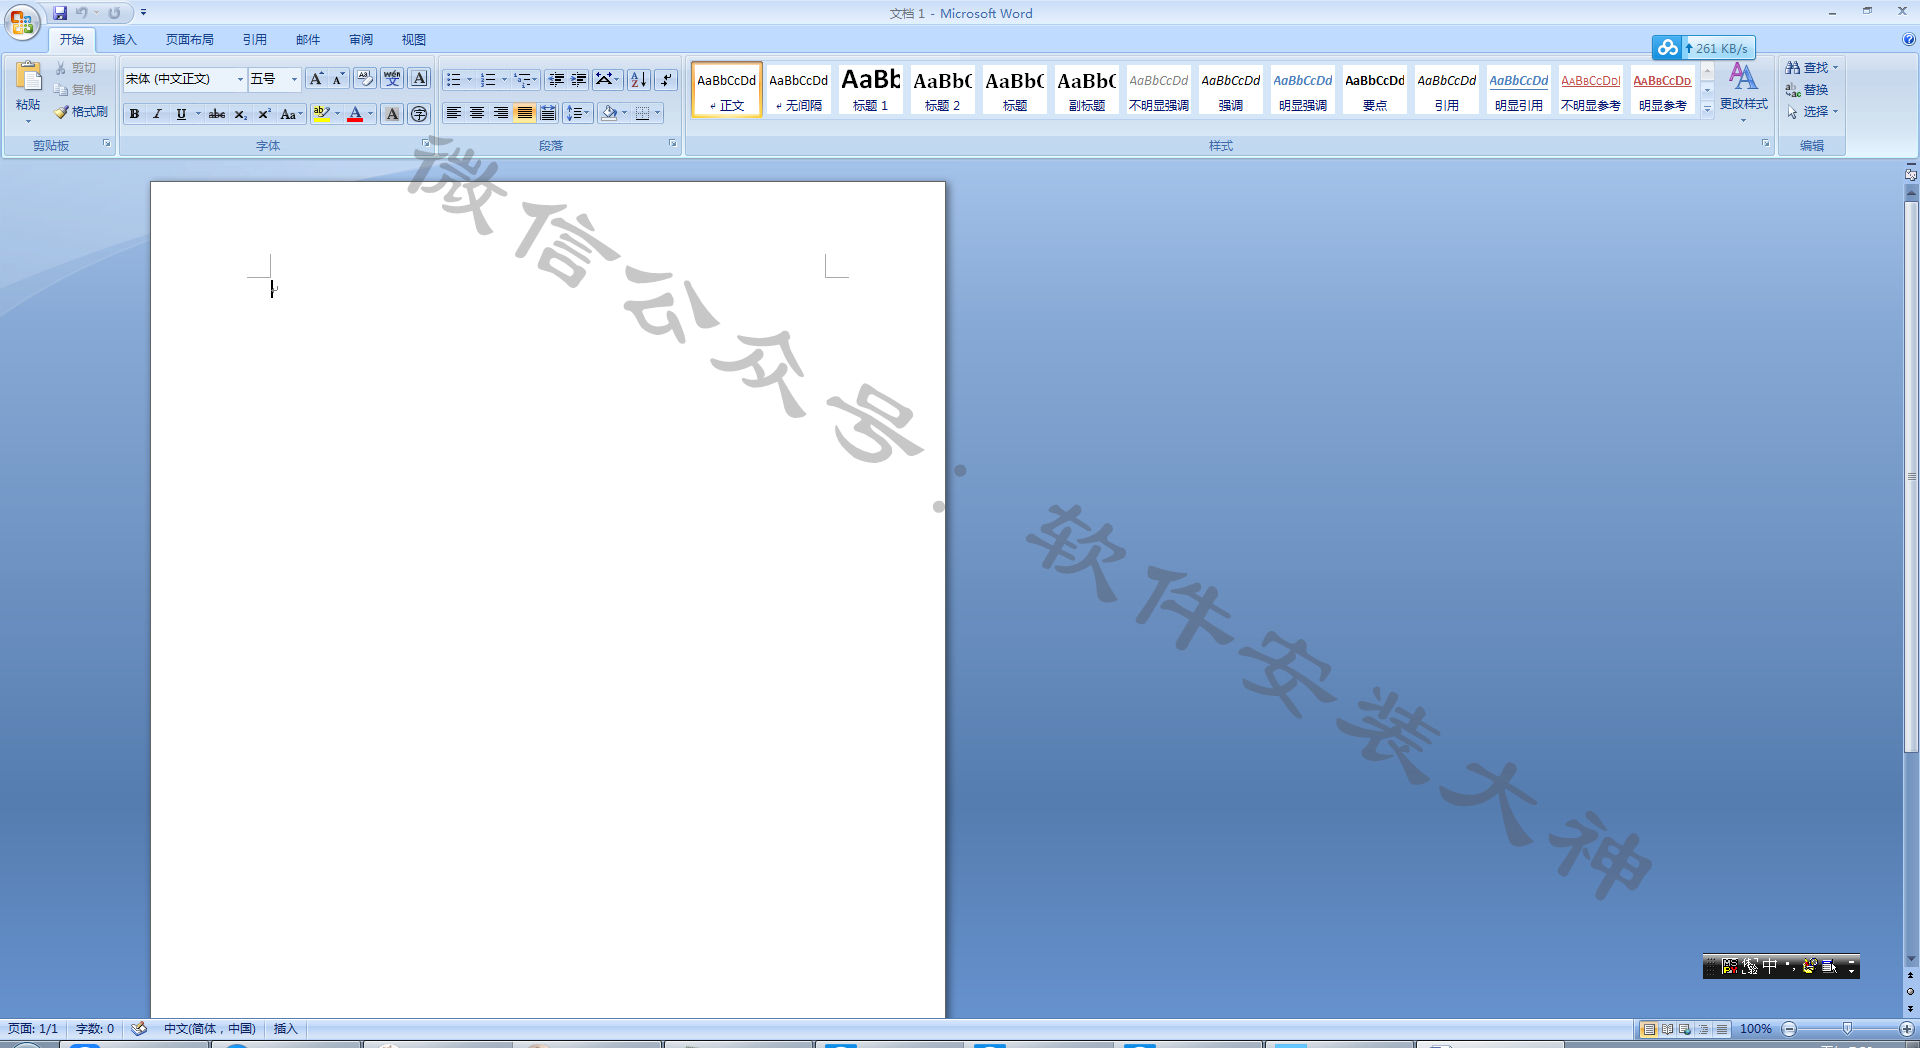The height and width of the screenshot is (1048, 1920).
Task: Clear formatting with the eraser icon
Action: pos(365,79)
